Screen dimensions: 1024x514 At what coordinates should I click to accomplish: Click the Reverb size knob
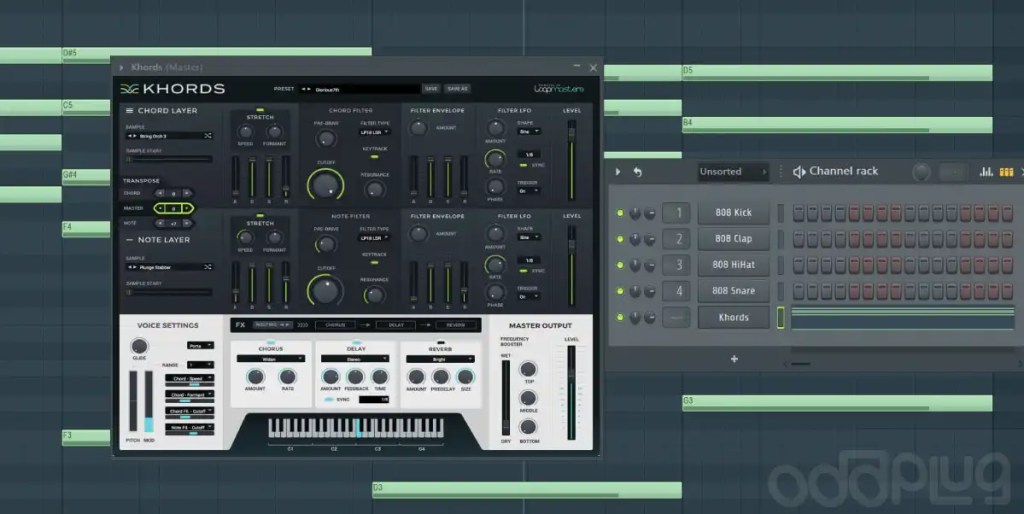click(465, 377)
